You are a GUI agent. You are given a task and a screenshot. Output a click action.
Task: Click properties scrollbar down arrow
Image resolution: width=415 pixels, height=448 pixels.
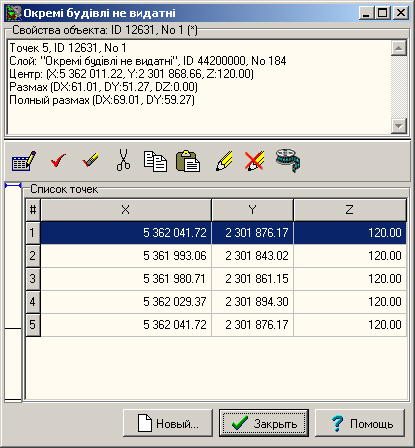tap(399, 126)
